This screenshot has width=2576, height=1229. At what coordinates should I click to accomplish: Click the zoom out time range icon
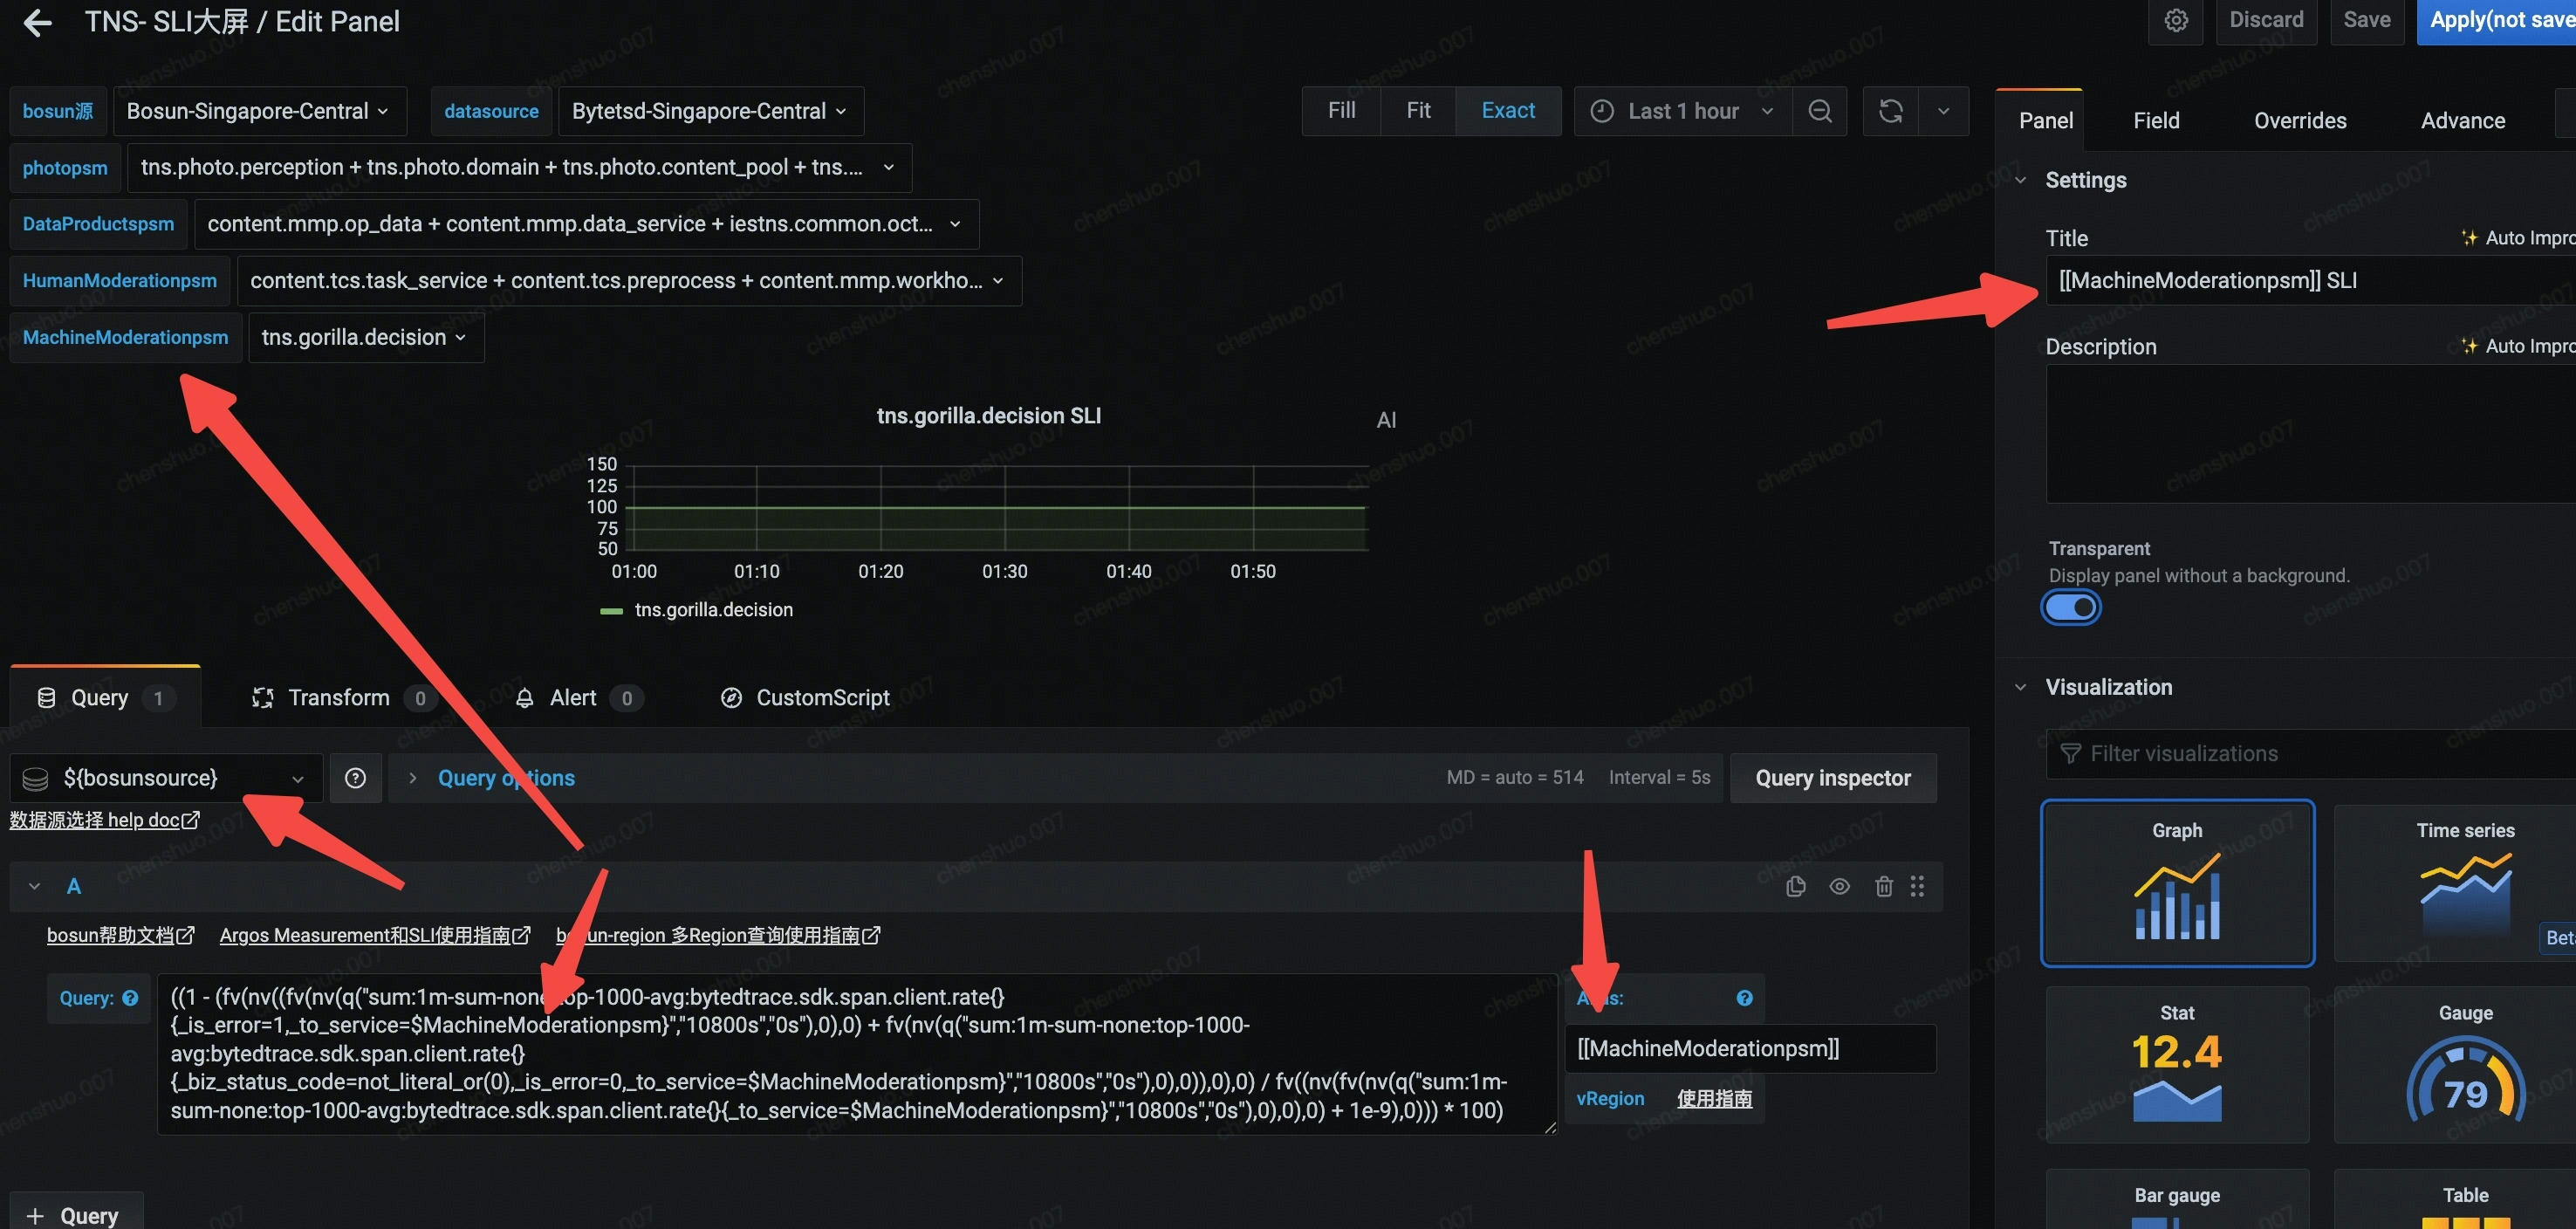click(x=1820, y=111)
